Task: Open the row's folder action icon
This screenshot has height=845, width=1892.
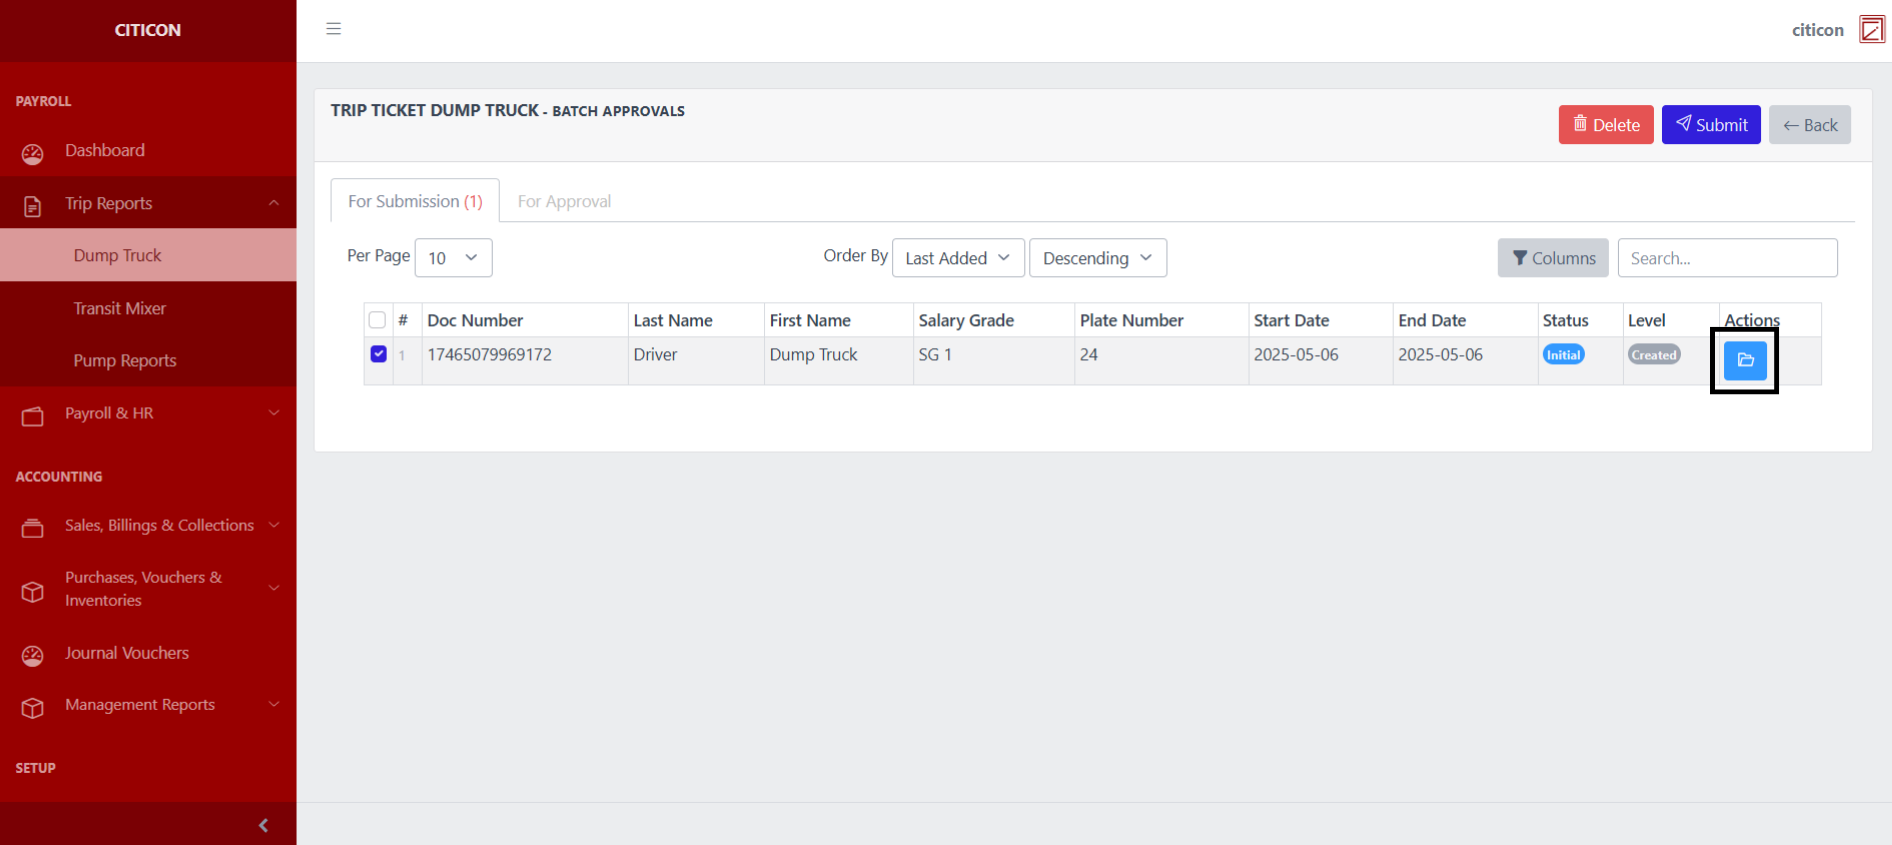Action: coord(1745,360)
